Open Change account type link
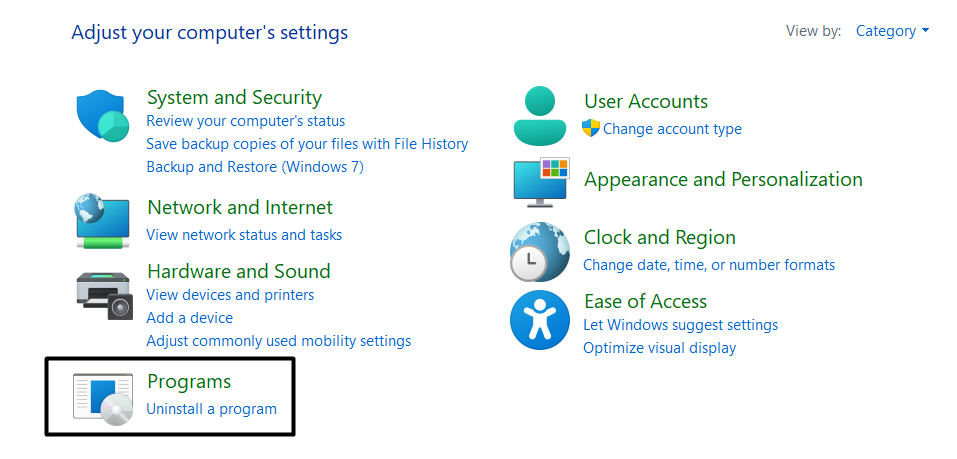The image size is (957, 459). click(672, 129)
